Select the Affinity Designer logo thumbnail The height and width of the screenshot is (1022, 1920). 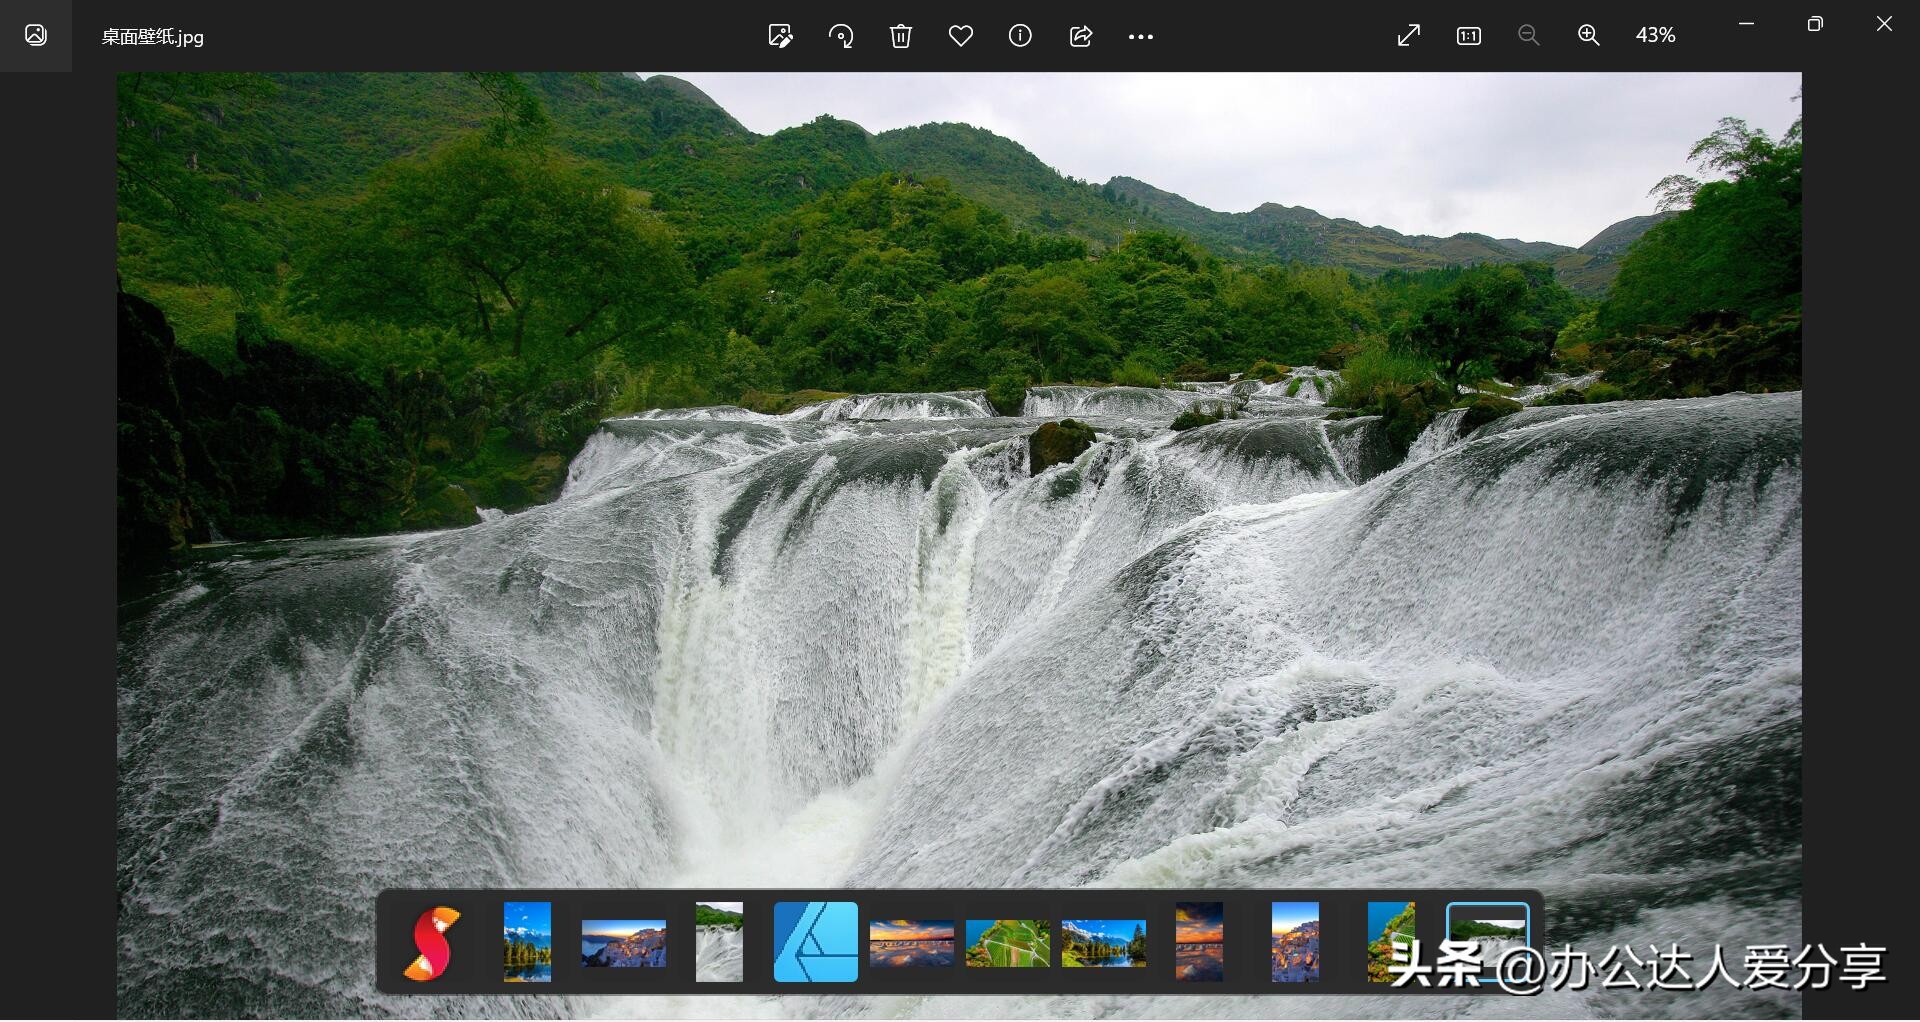click(814, 941)
